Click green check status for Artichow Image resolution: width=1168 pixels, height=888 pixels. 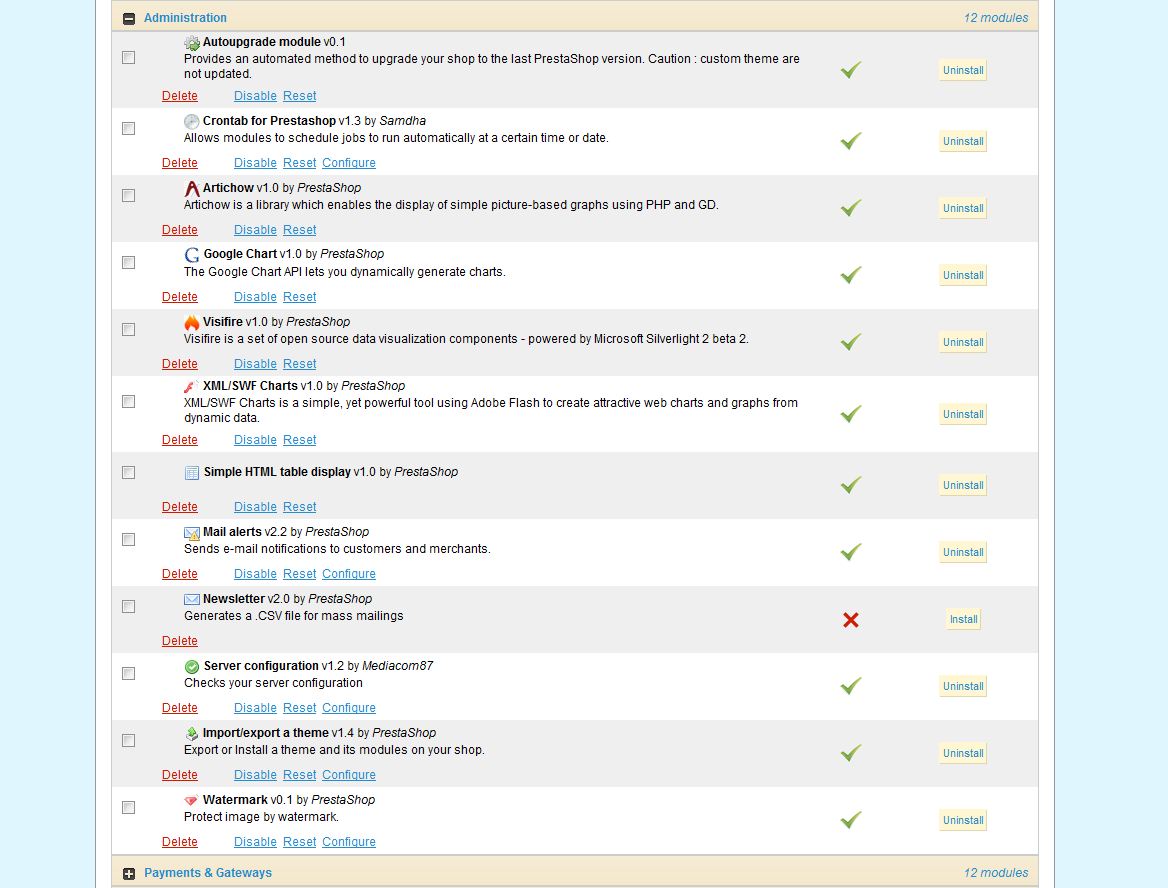(851, 208)
